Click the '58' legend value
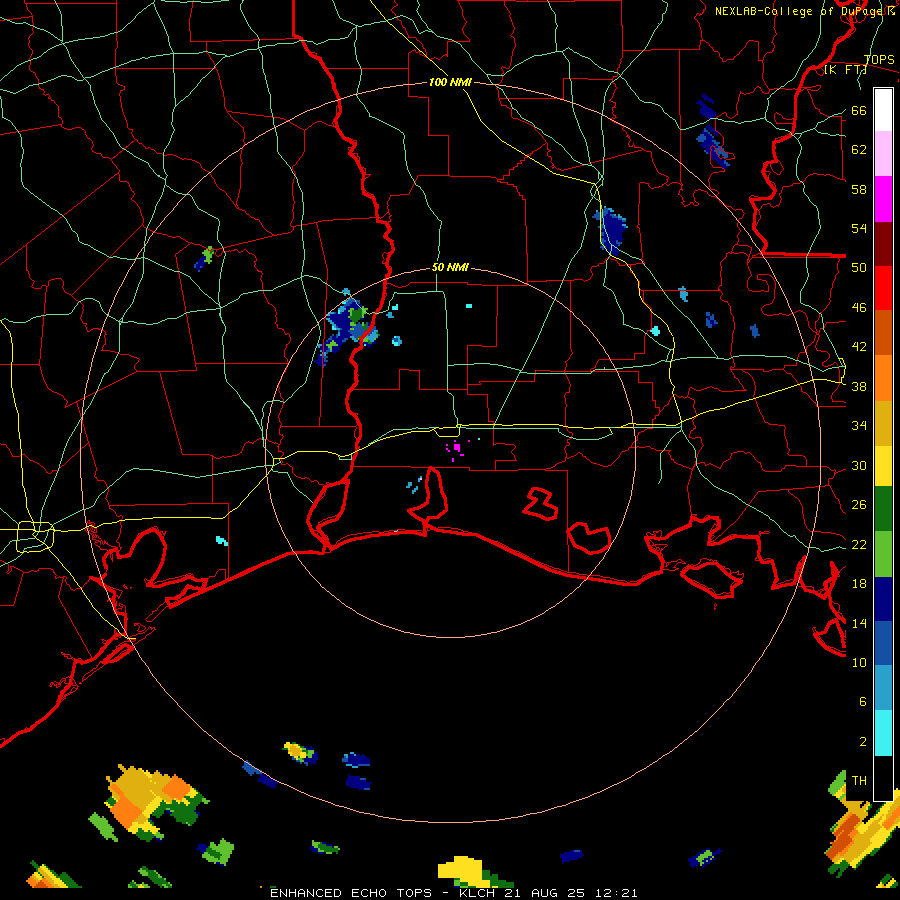The width and height of the screenshot is (900, 900). pyautogui.click(x=859, y=189)
